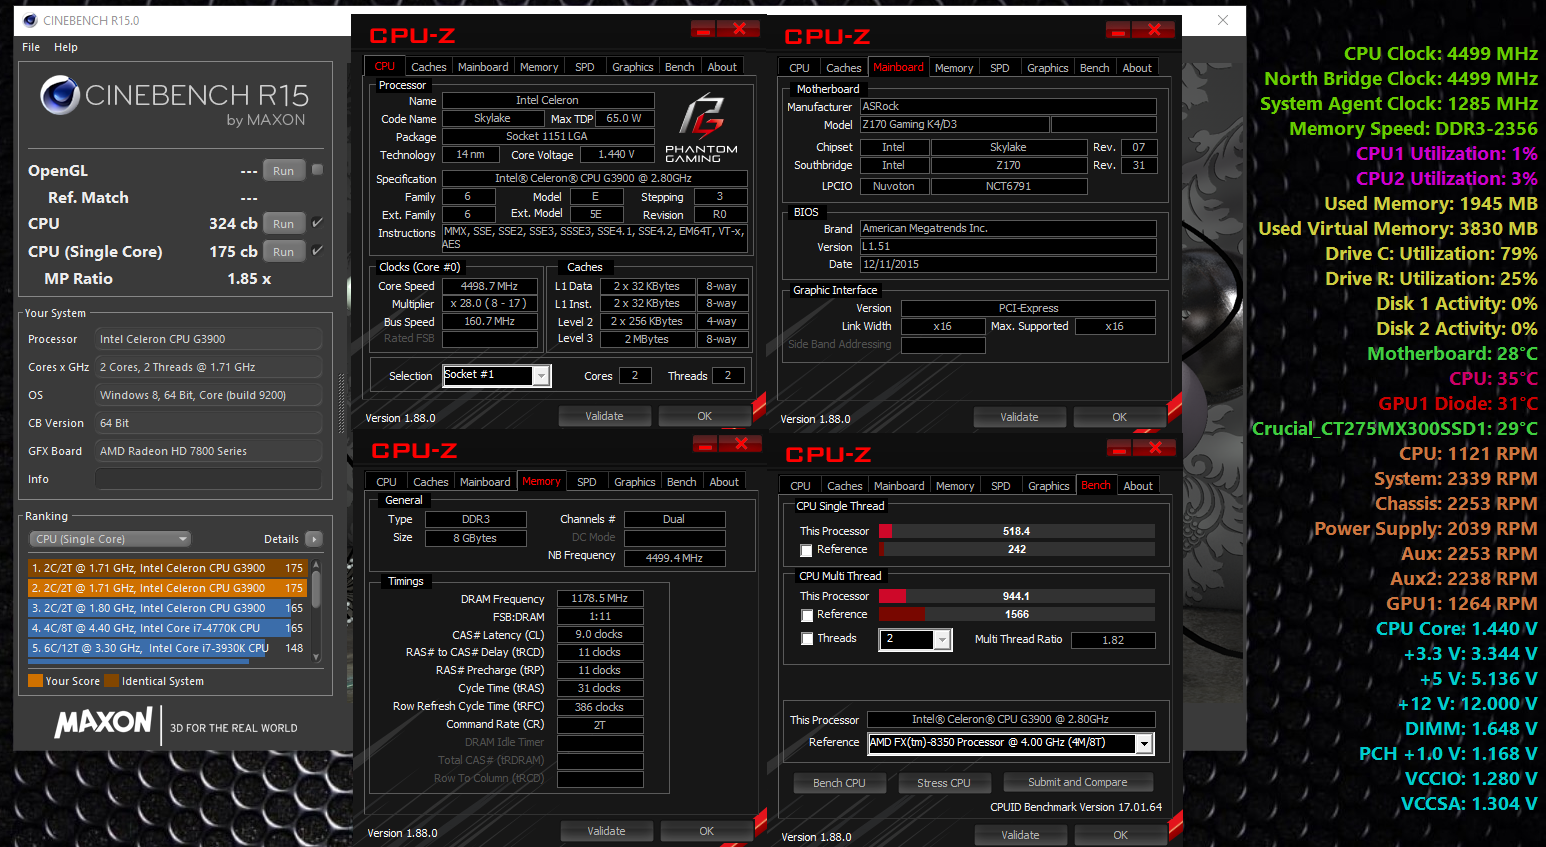1546x847 pixels.
Task: Close the CPU-Z window showing the Mainboard tab
Action: point(1154,30)
